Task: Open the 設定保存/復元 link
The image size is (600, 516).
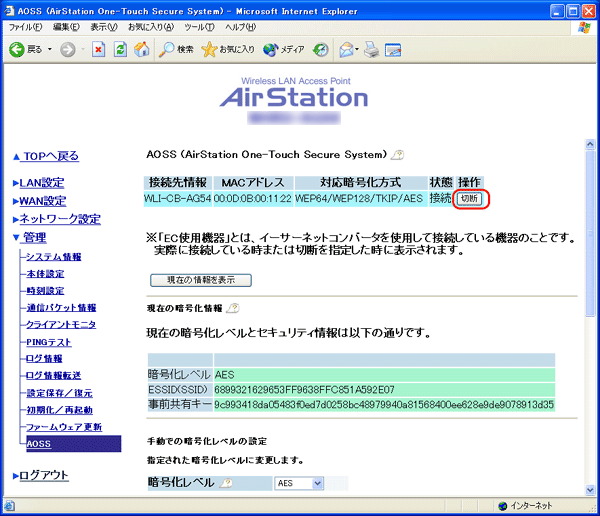Action: click(x=59, y=393)
